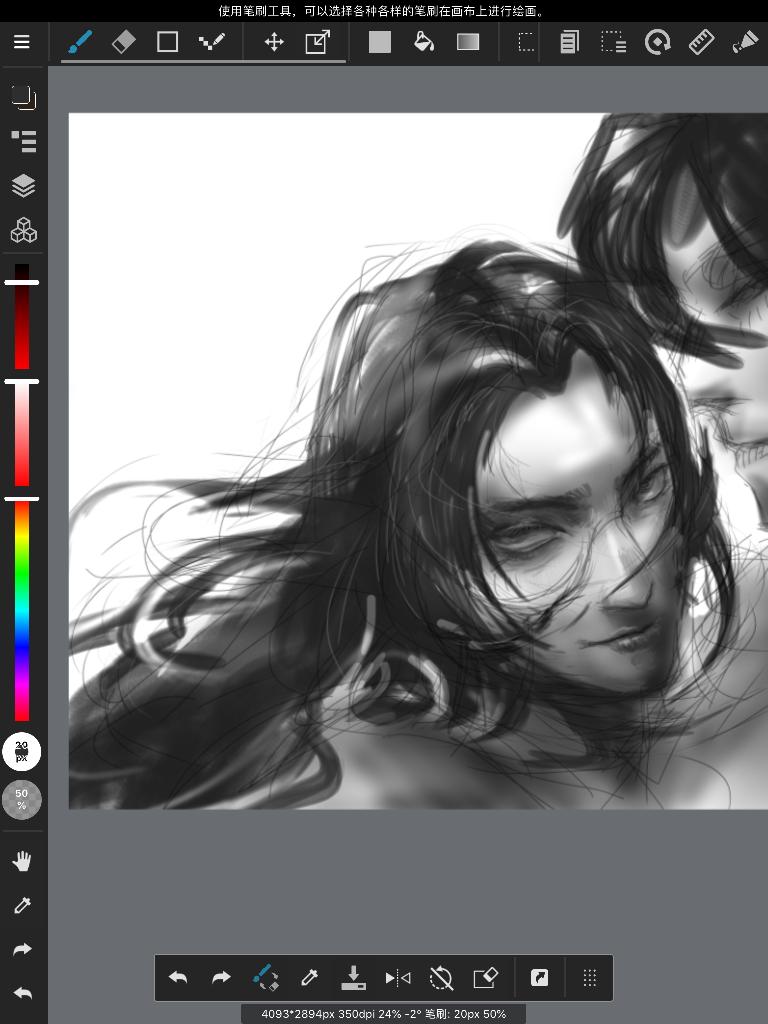The height and width of the screenshot is (1024, 768).
Task: Click the sidebar Undo arrow
Action: [x=22, y=993]
